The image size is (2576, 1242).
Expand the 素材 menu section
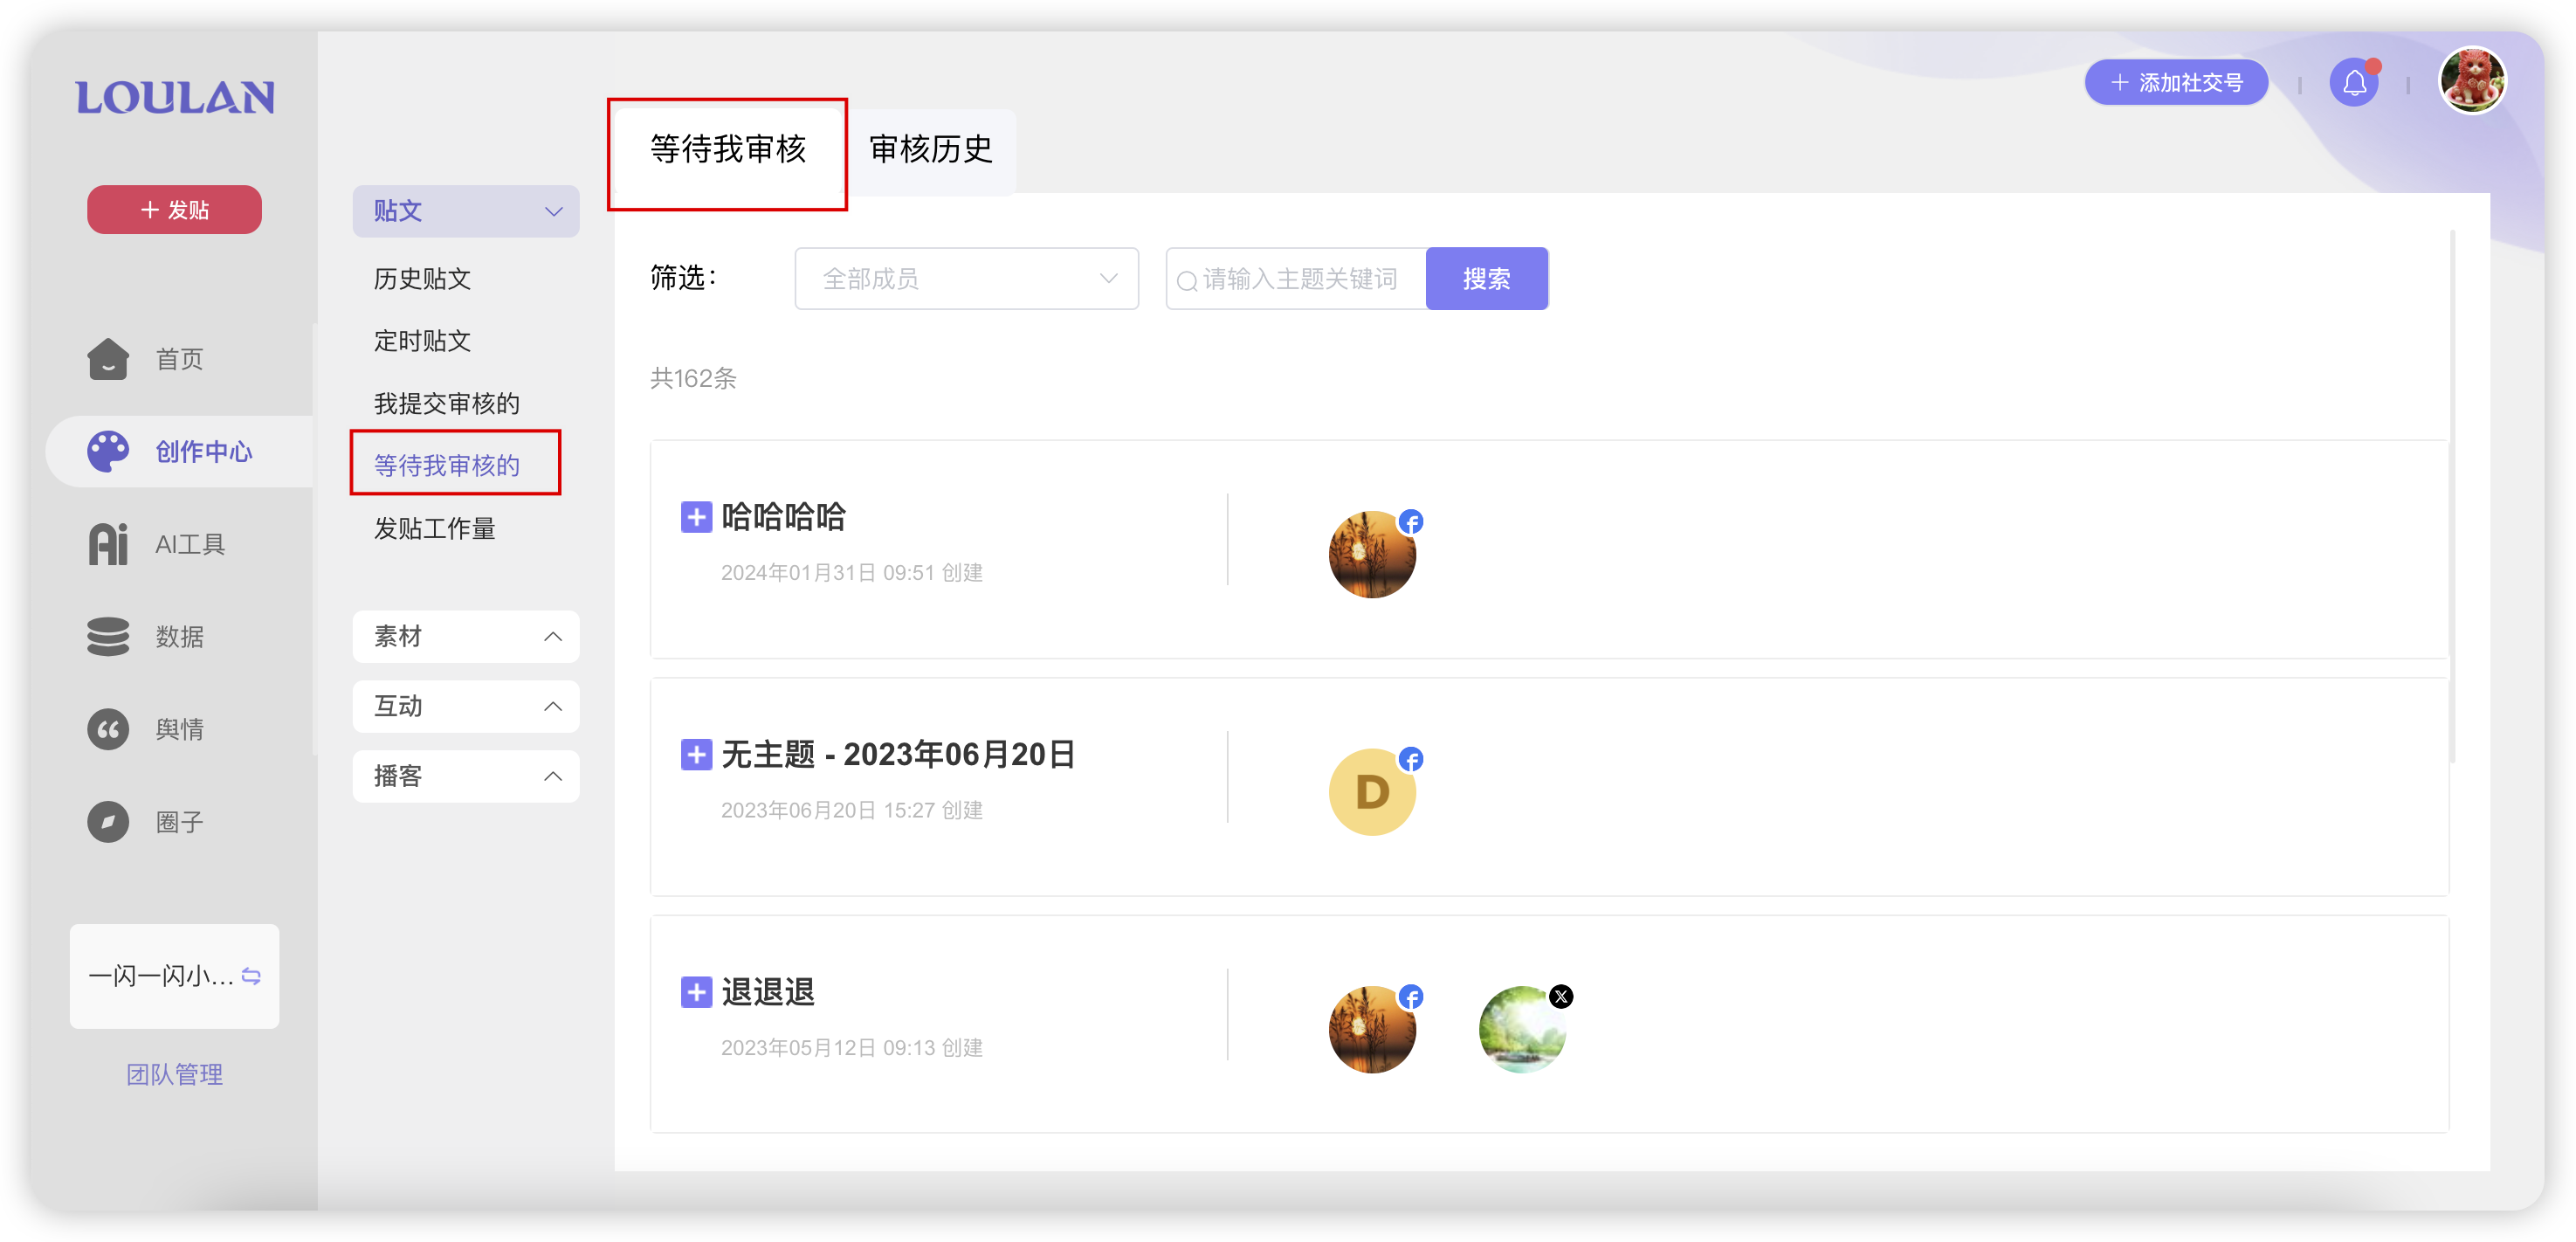tap(466, 636)
